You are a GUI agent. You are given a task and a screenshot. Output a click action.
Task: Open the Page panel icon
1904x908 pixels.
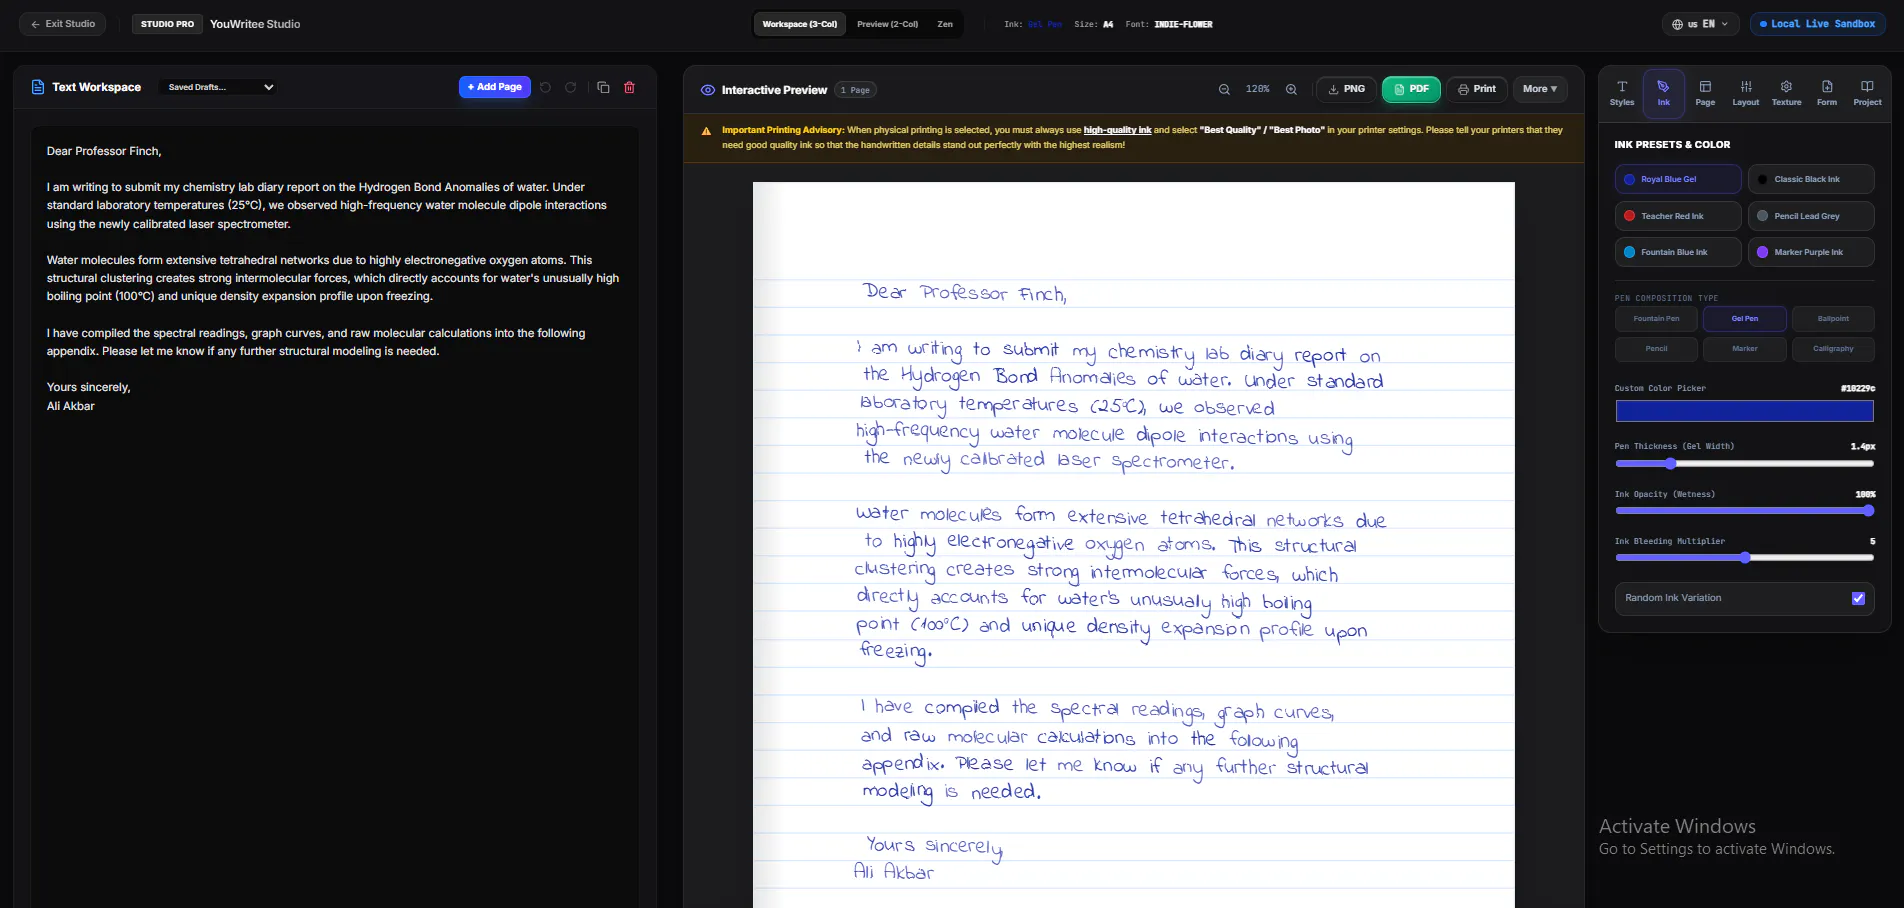[x=1705, y=93]
